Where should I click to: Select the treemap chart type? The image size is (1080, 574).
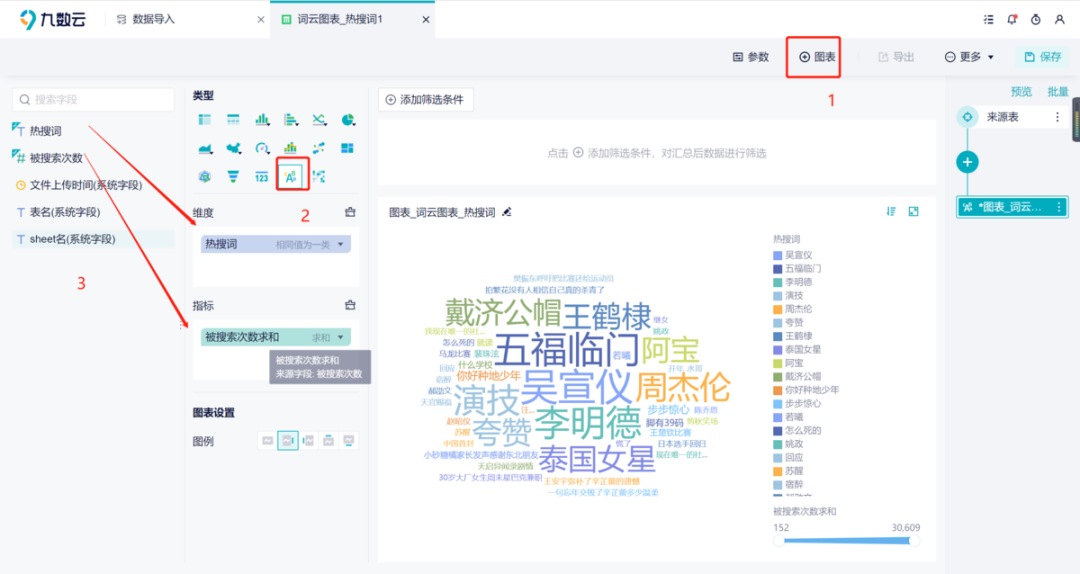coord(348,148)
